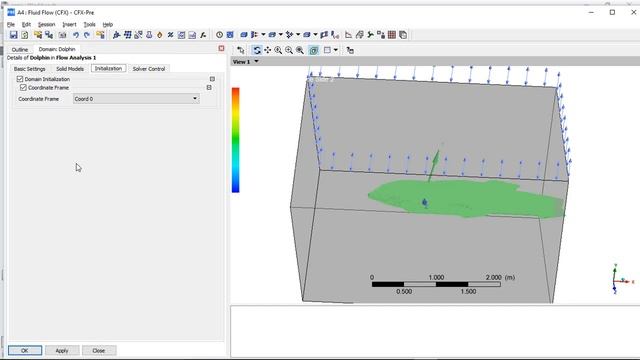
Task: Close the details panel with red icon
Action: 221,49
